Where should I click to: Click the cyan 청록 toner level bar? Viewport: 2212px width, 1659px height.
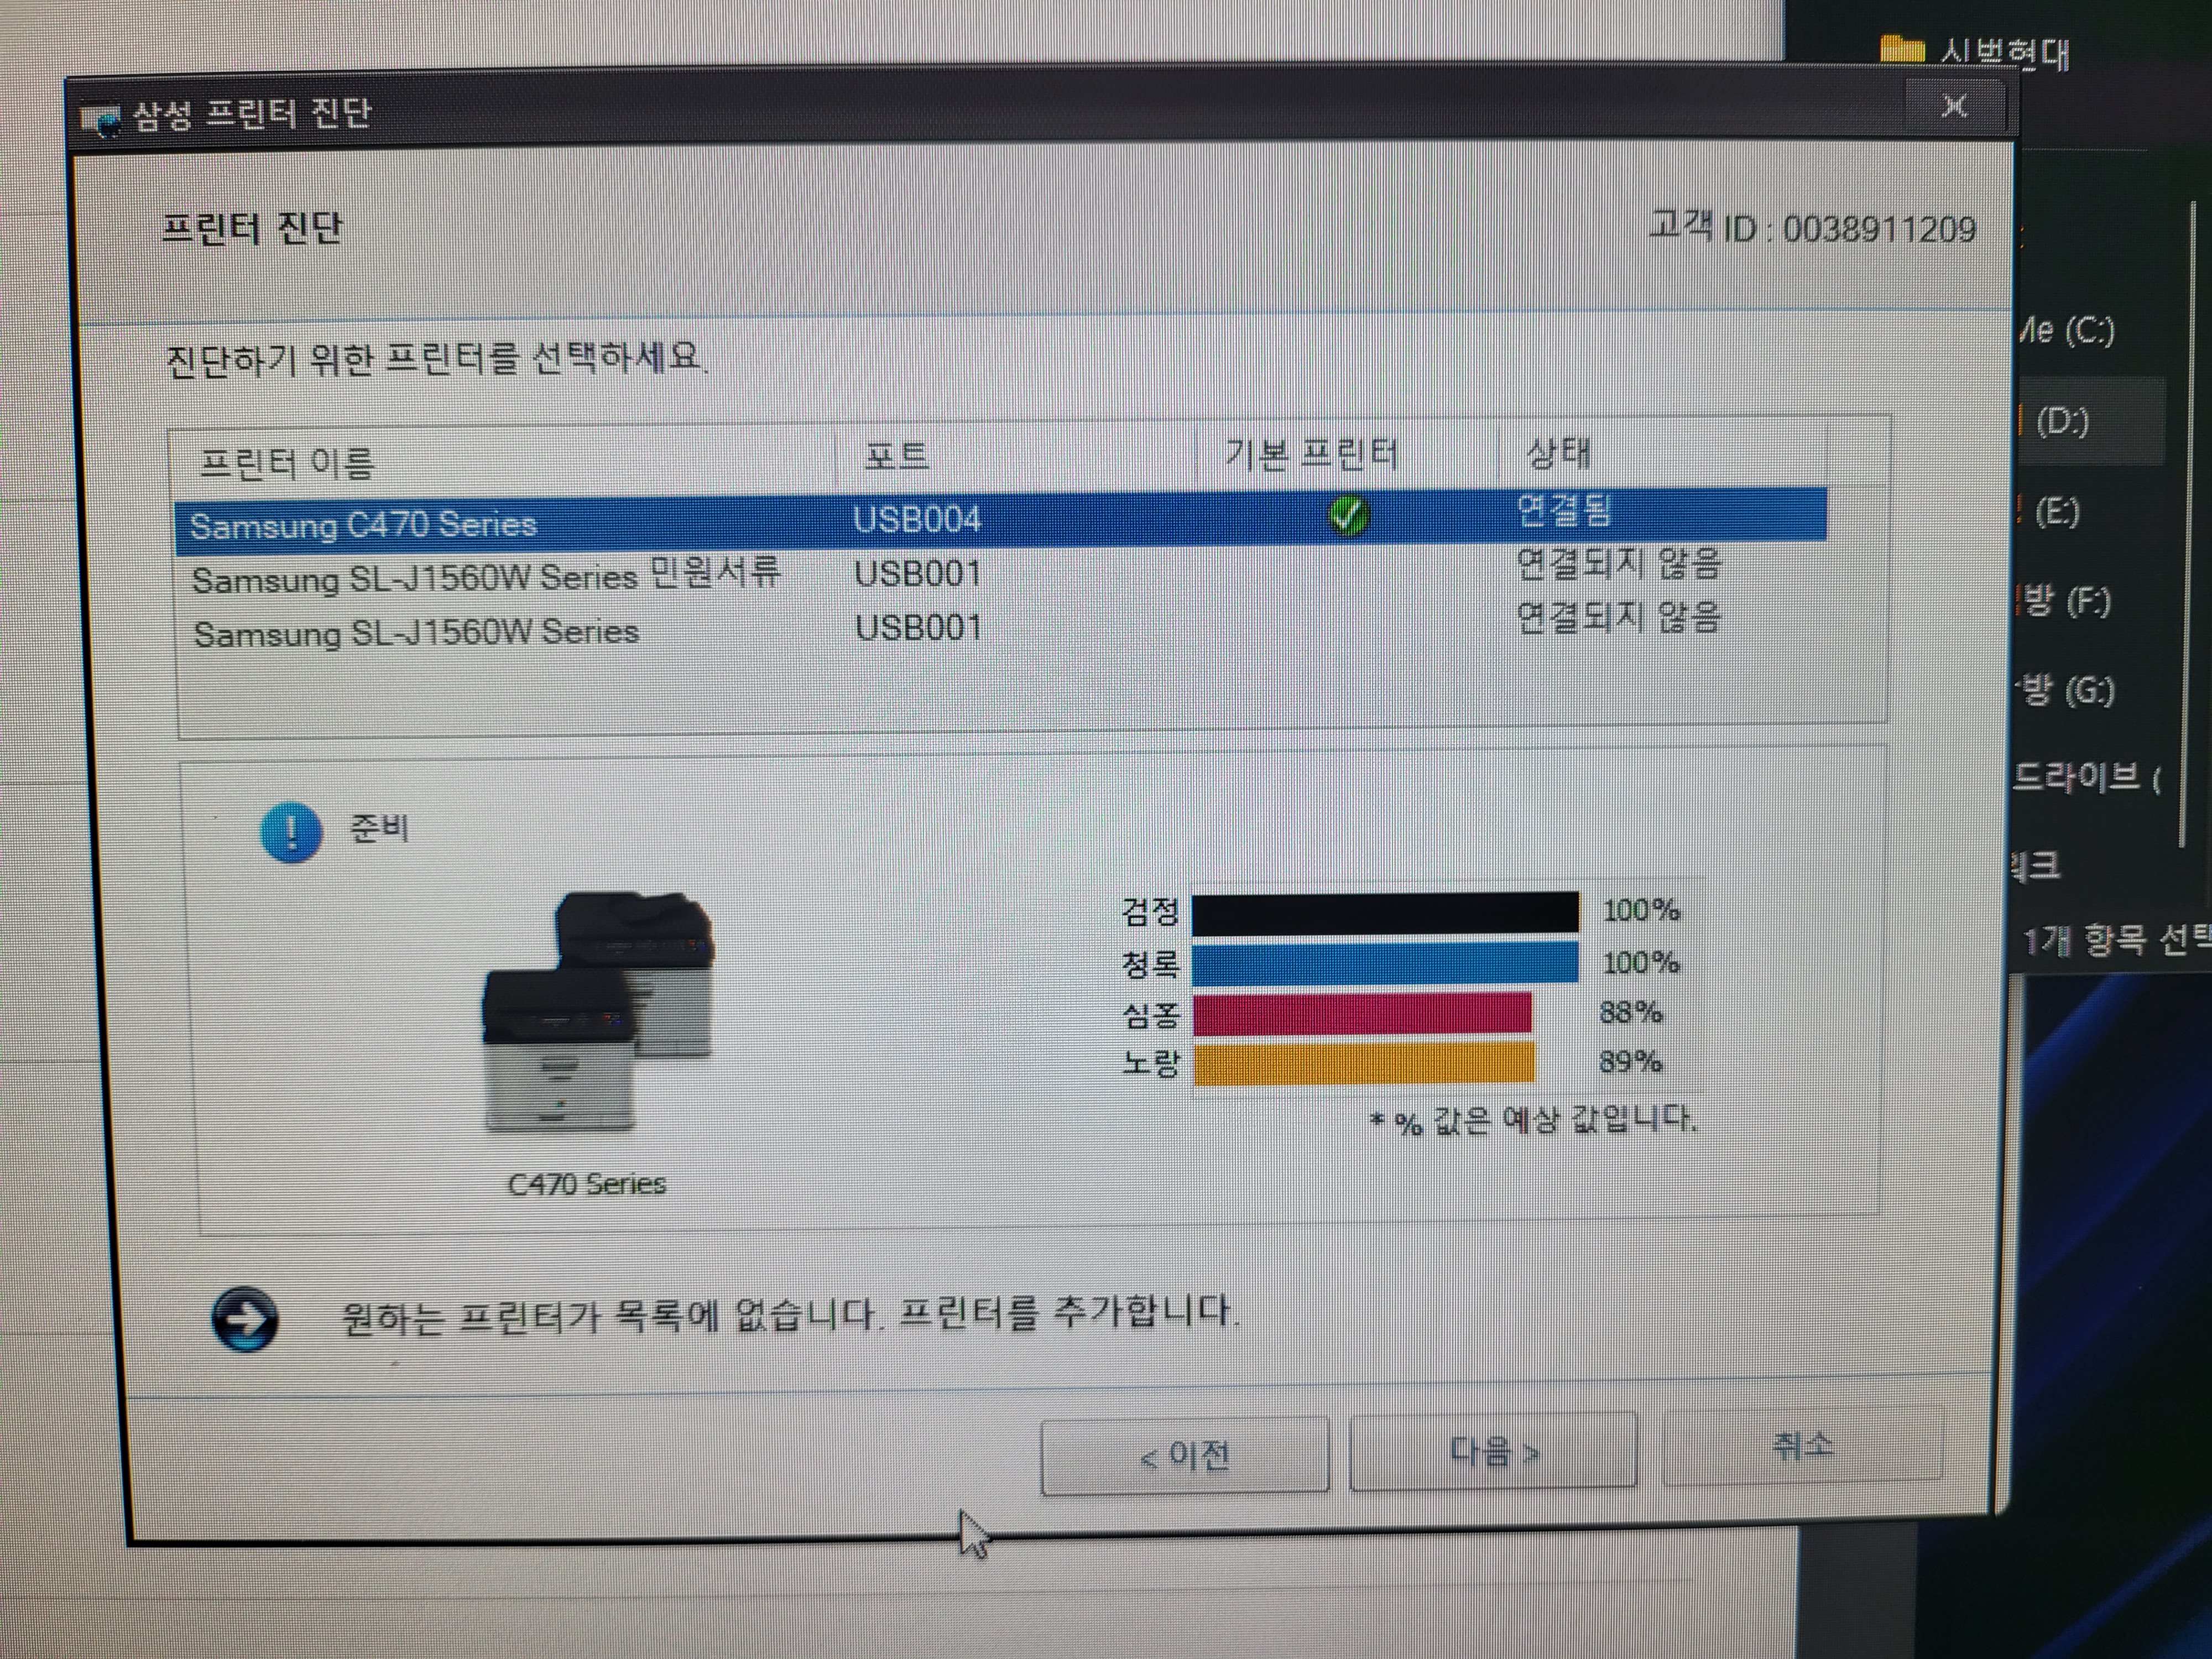click(x=1385, y=963)
